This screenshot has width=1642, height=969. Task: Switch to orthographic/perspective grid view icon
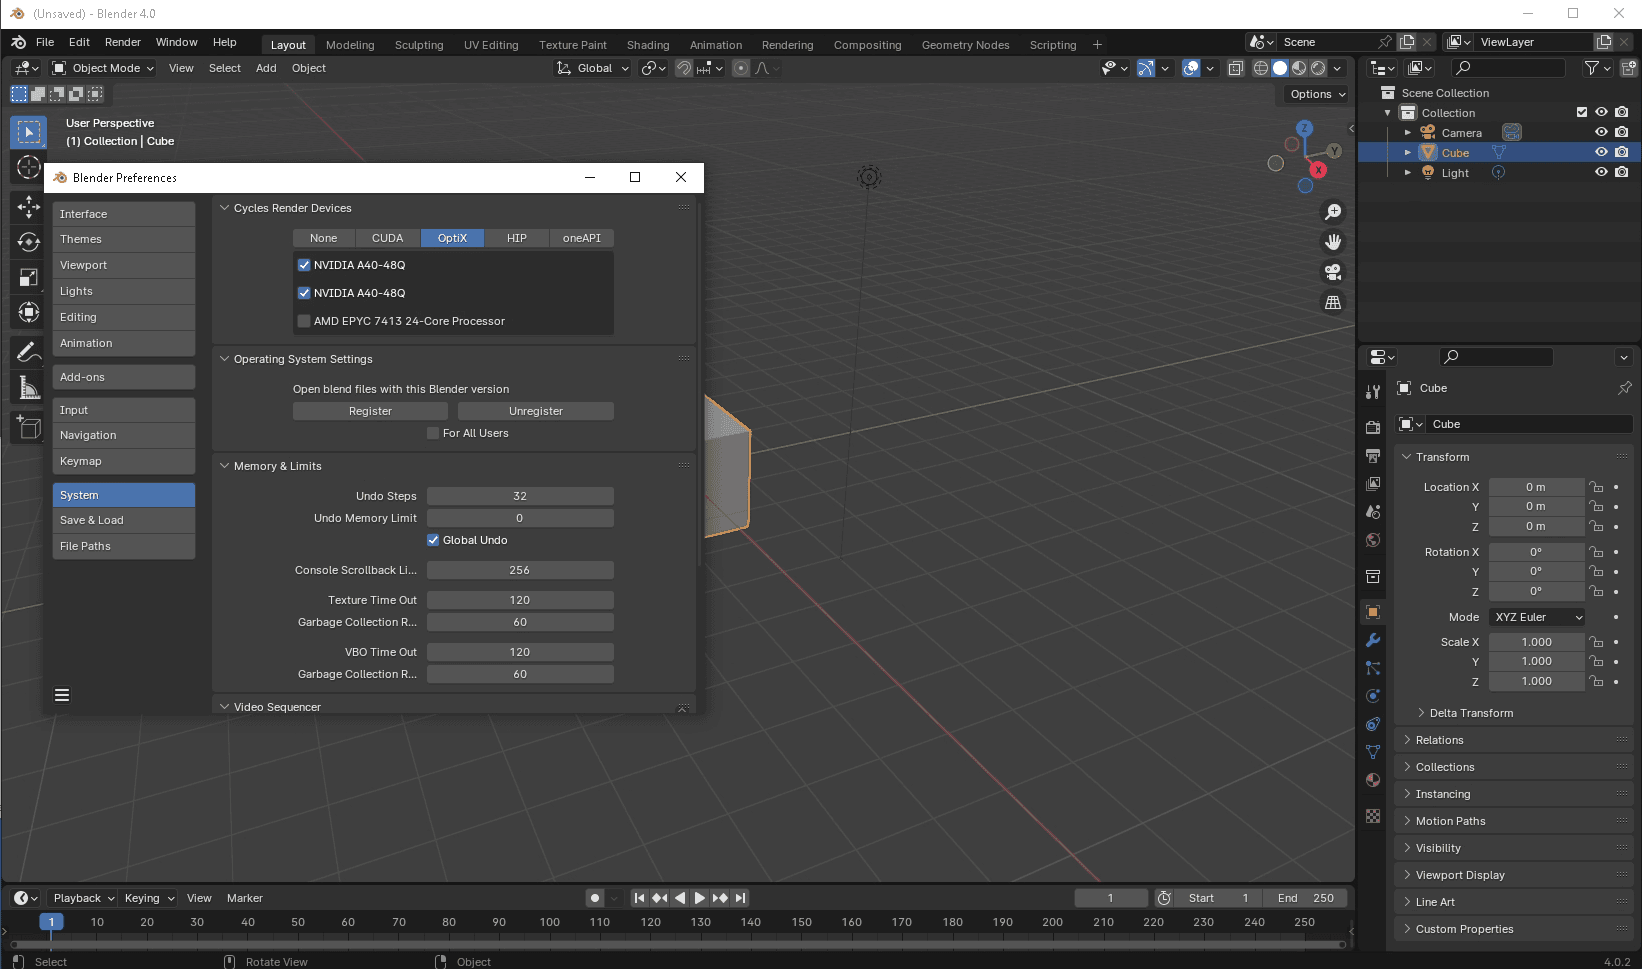(1332, 302)
